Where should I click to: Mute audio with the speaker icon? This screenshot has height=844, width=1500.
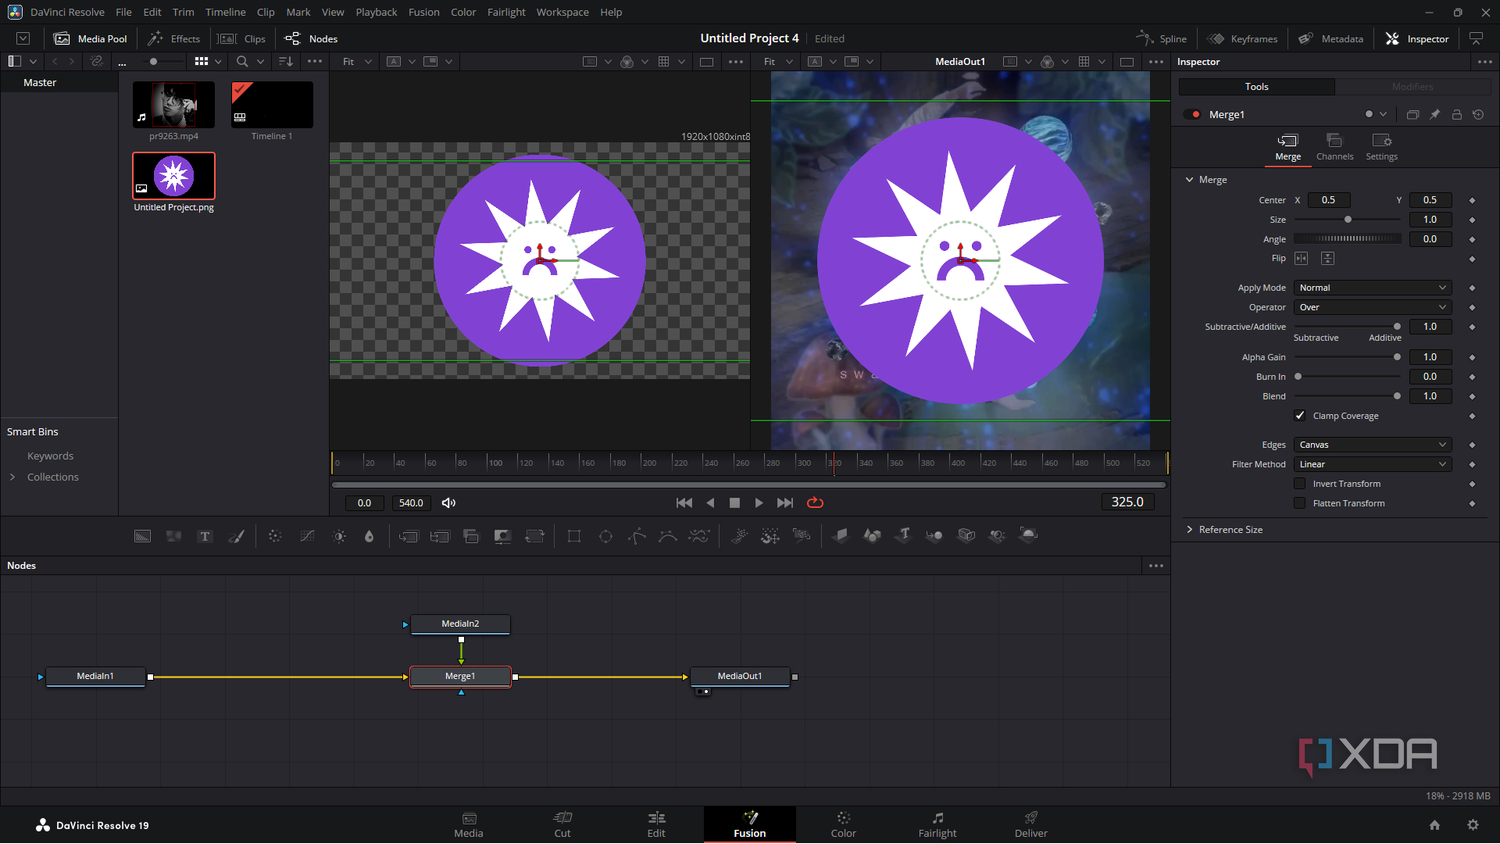click(449, 503)
